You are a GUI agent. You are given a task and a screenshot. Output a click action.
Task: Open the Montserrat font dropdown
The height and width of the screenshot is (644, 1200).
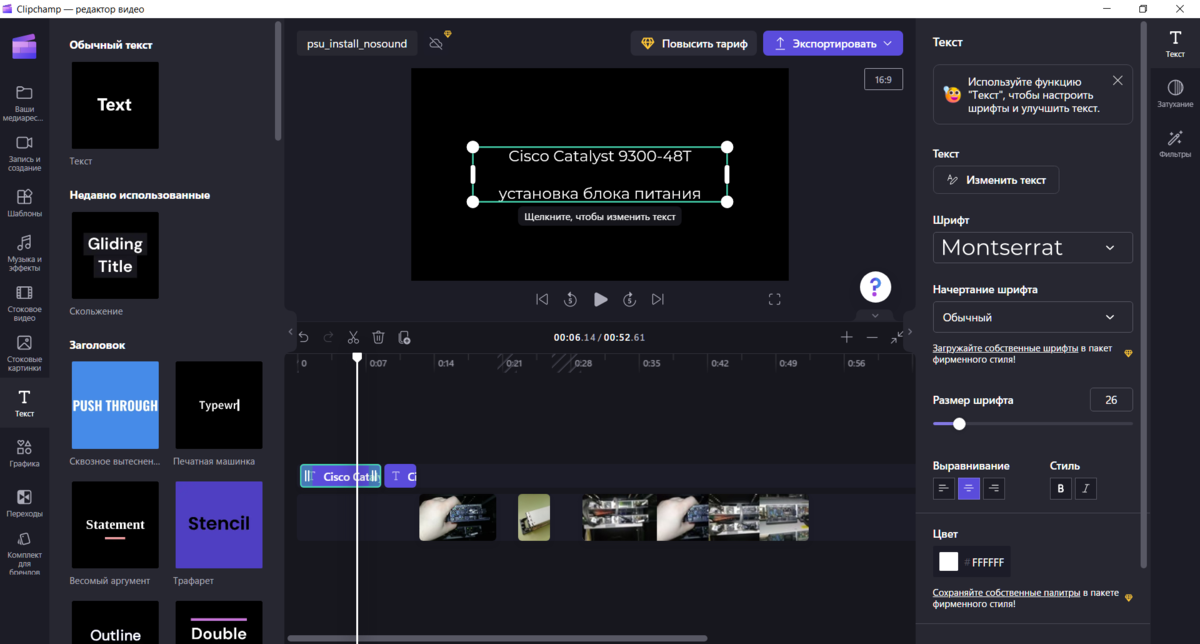click(x=1032, y=247)
